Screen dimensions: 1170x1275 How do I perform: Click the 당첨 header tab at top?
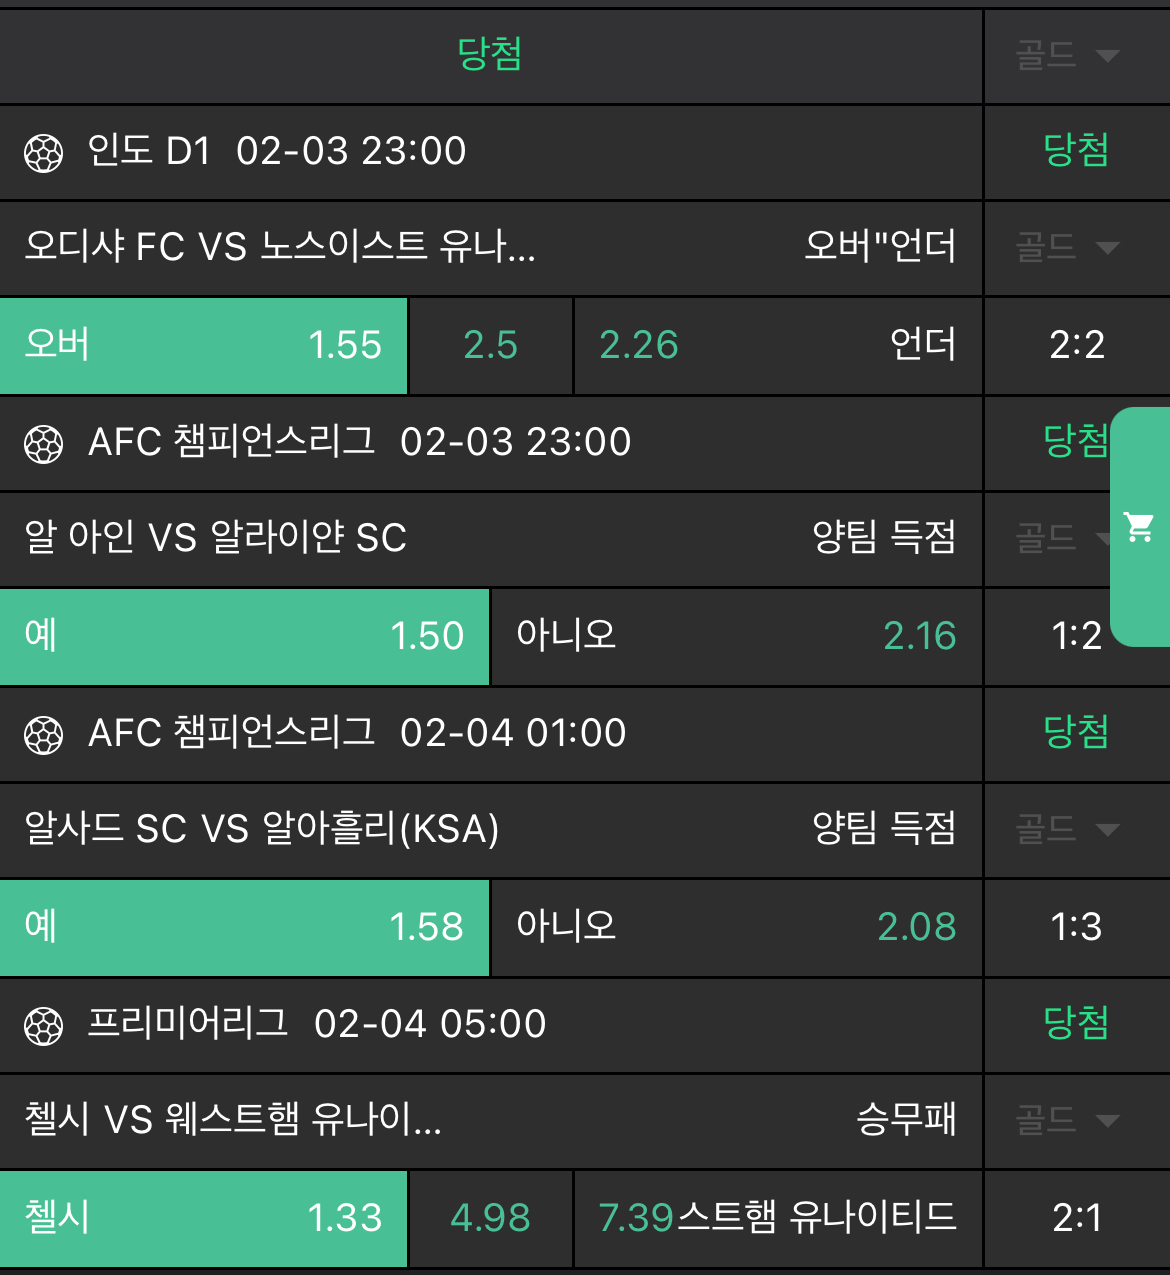(489, 54)
